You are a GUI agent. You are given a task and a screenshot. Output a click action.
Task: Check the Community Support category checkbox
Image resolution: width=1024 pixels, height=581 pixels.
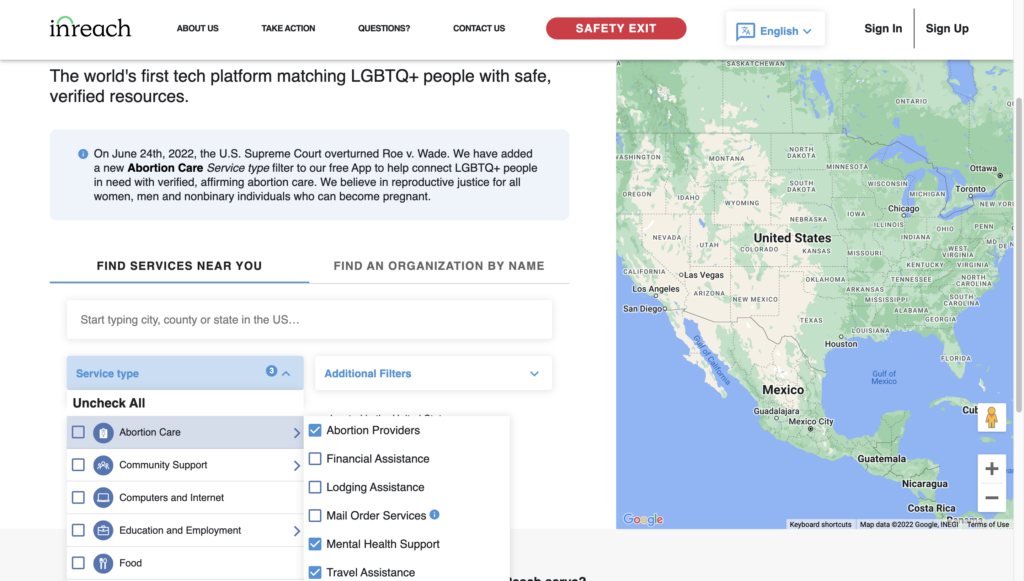[x=78, y=465]
